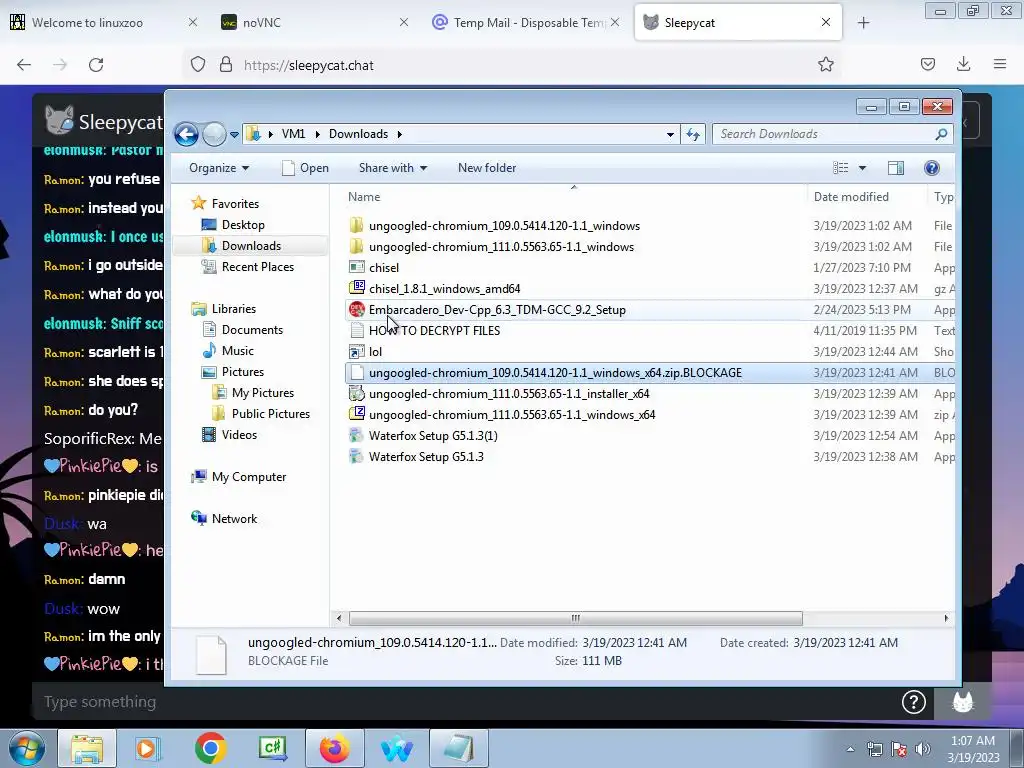The height and width of the screenshot is (768, 1024).
Task: Select ungoogled-chromium_111 windows_x64 zip file
Action: pos(511,415)
